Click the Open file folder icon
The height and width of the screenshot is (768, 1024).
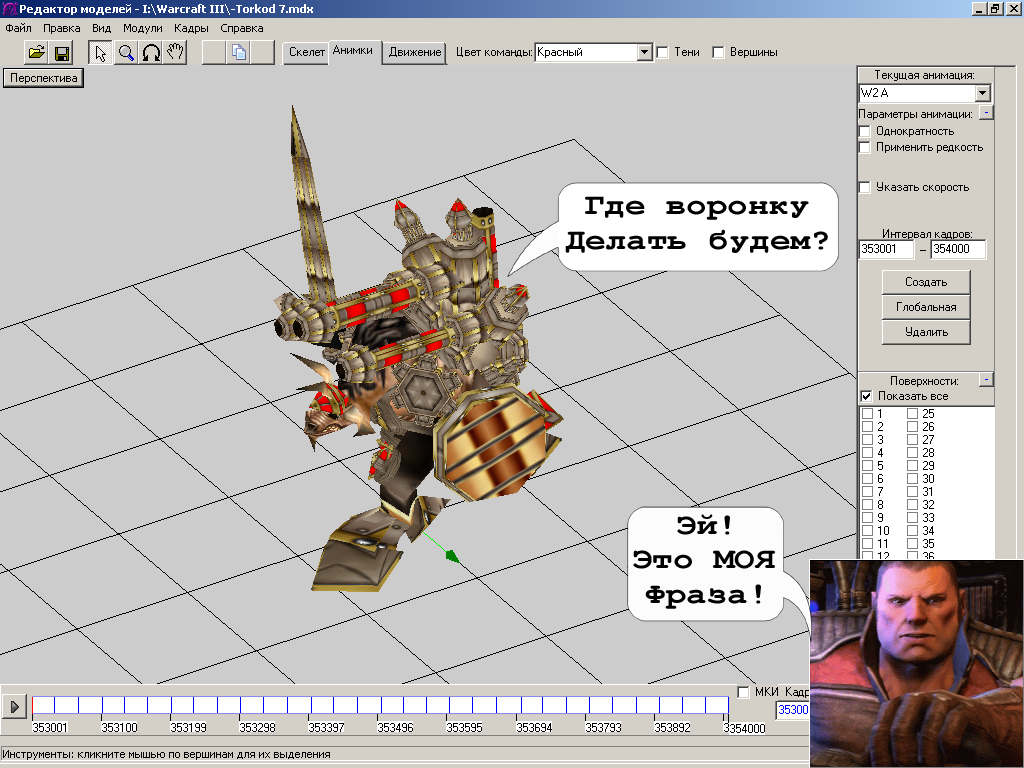click(x=37, y=53)
